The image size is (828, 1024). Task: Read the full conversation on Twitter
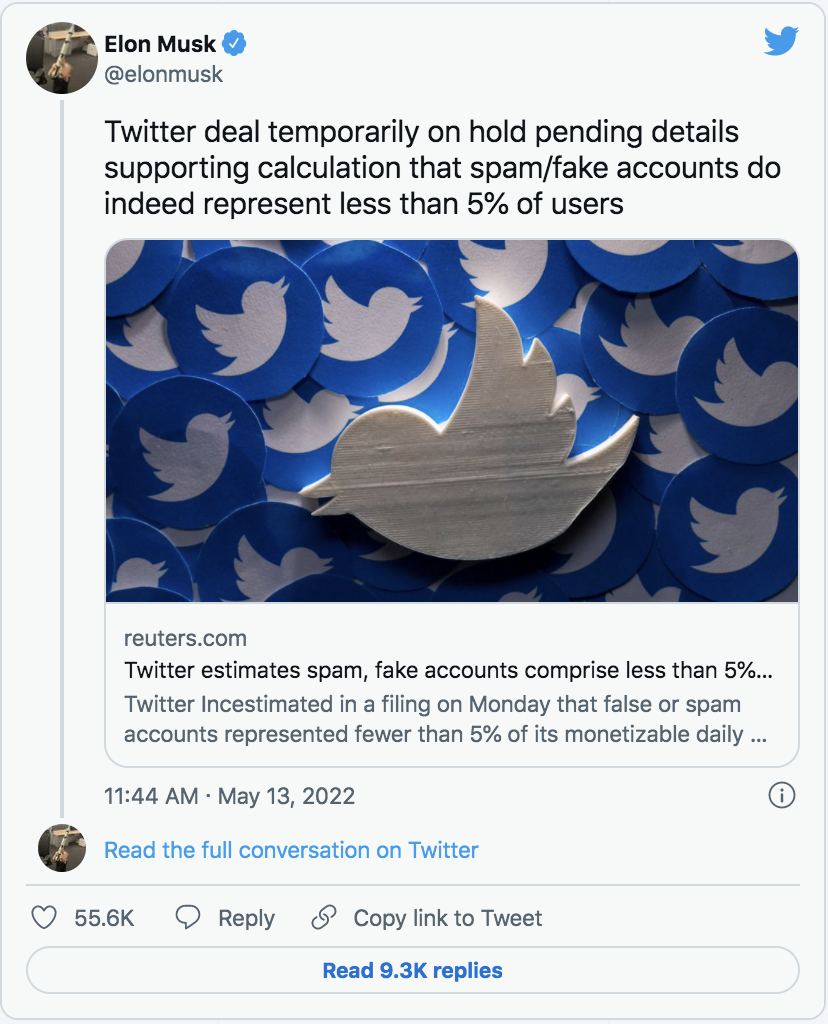click(291, 850)
